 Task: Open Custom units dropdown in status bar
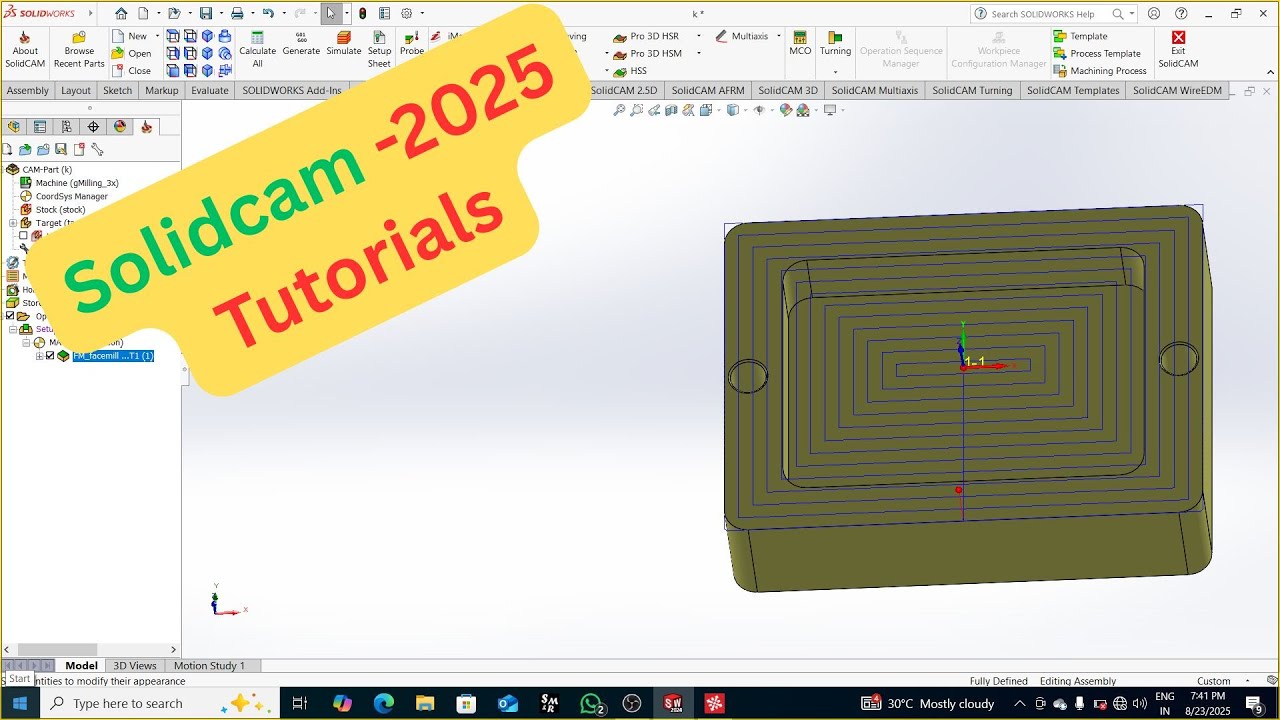pos(1248,681)
